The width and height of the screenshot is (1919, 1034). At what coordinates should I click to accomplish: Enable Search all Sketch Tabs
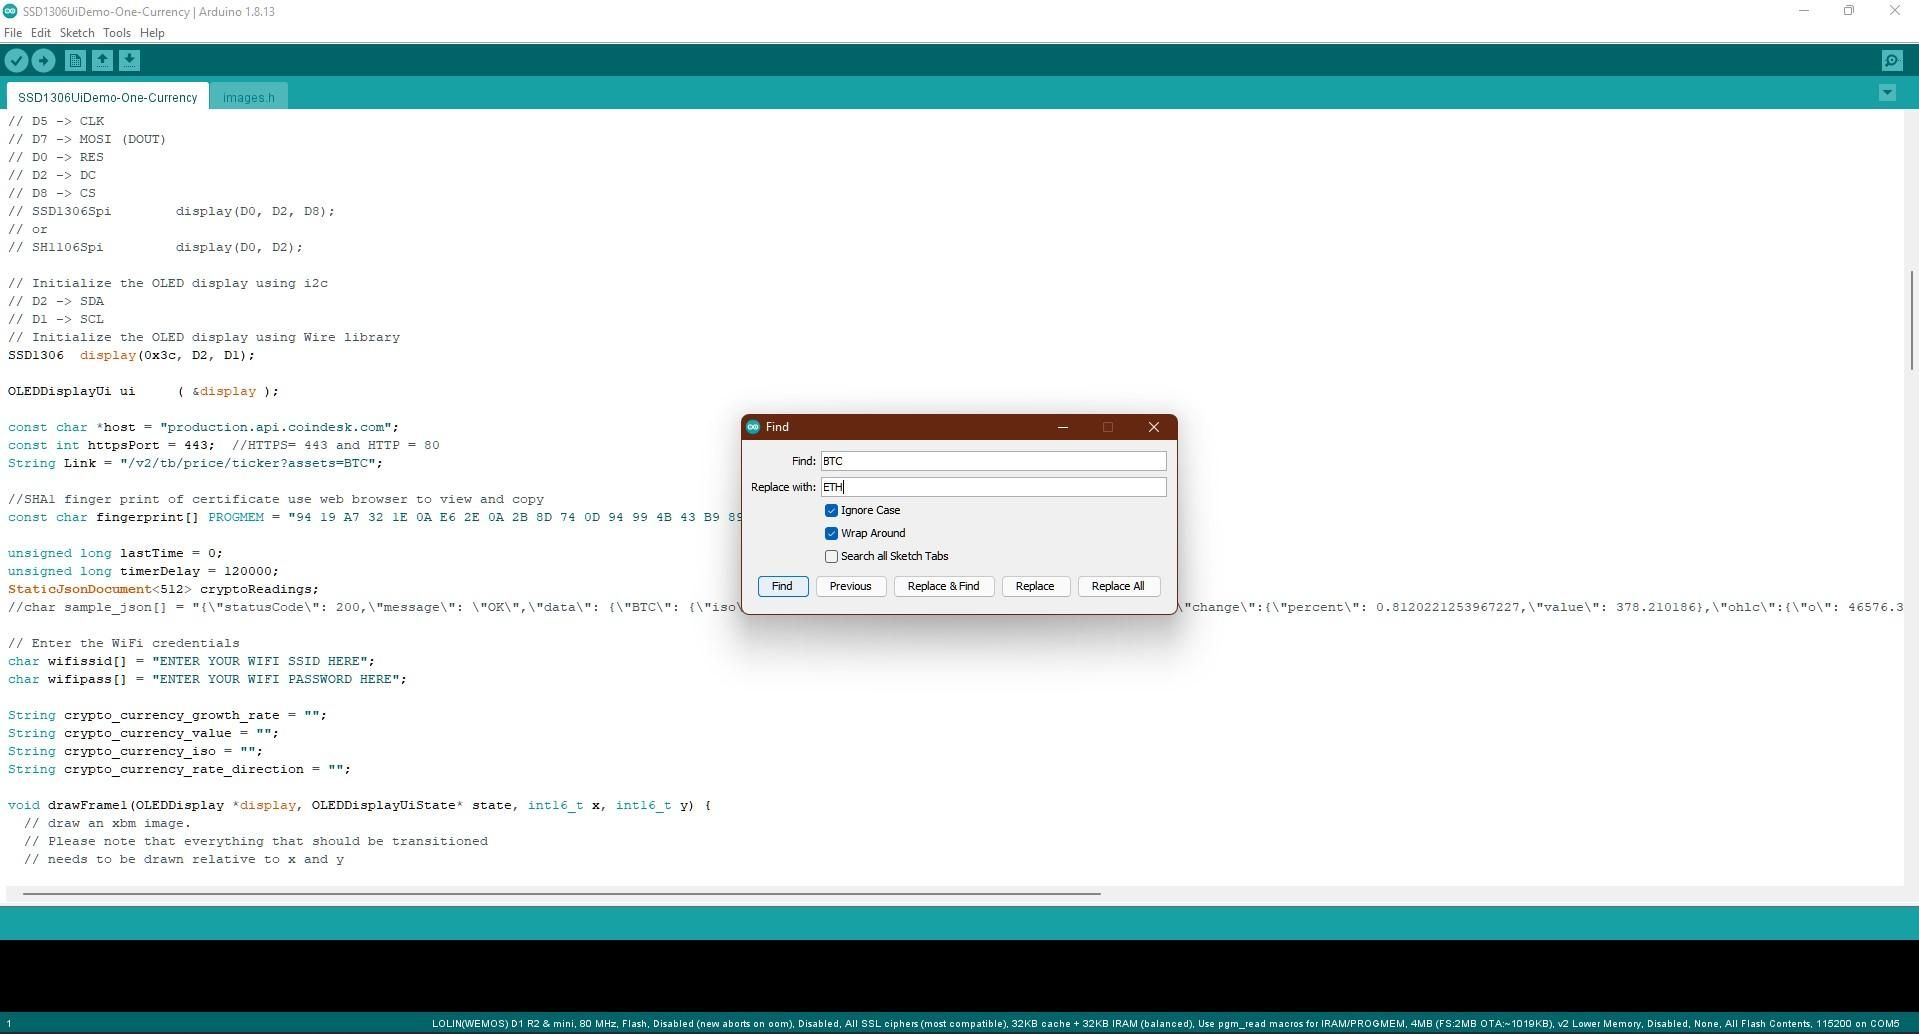tap(831, 556)
